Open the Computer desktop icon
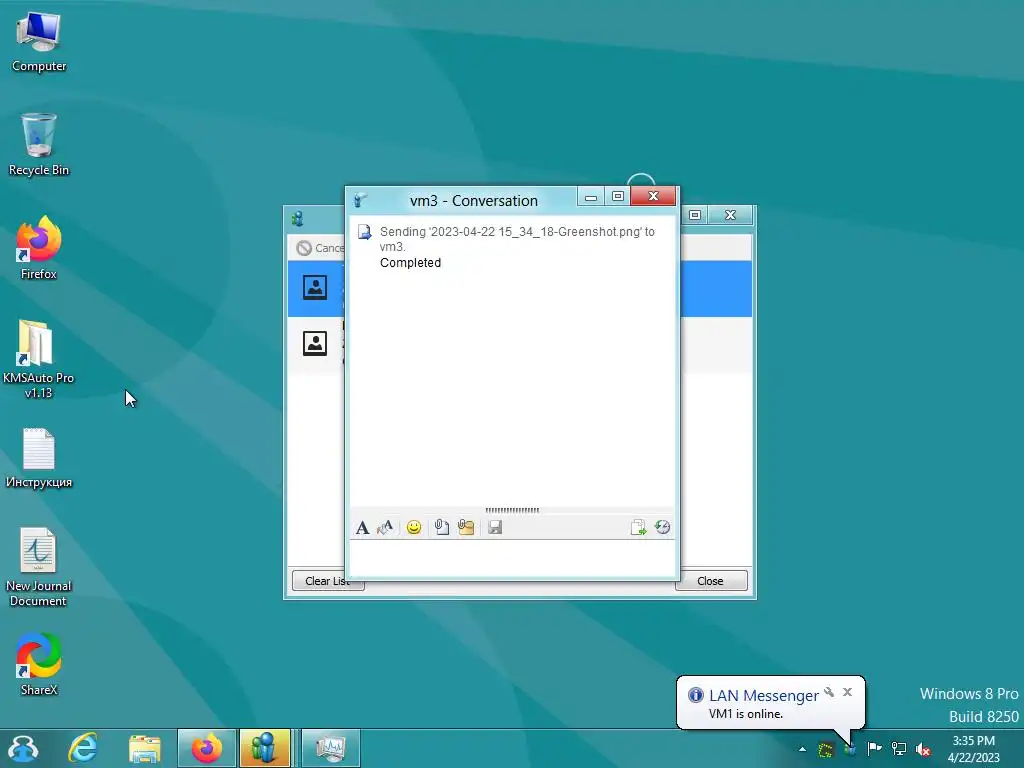 [x=39, y=40]
